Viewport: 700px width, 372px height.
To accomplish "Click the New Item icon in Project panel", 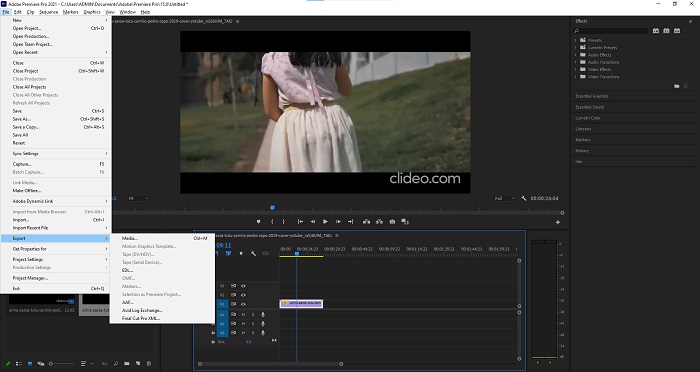I will pyautogui.click(x=138, y=364).
